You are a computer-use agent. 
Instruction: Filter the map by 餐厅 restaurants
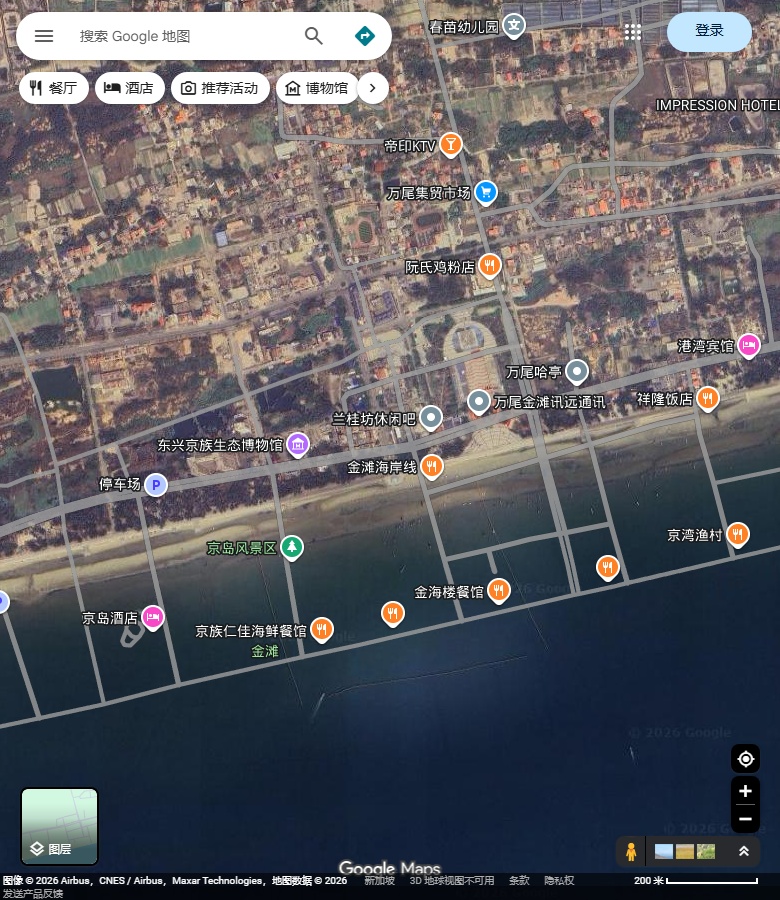53,88
